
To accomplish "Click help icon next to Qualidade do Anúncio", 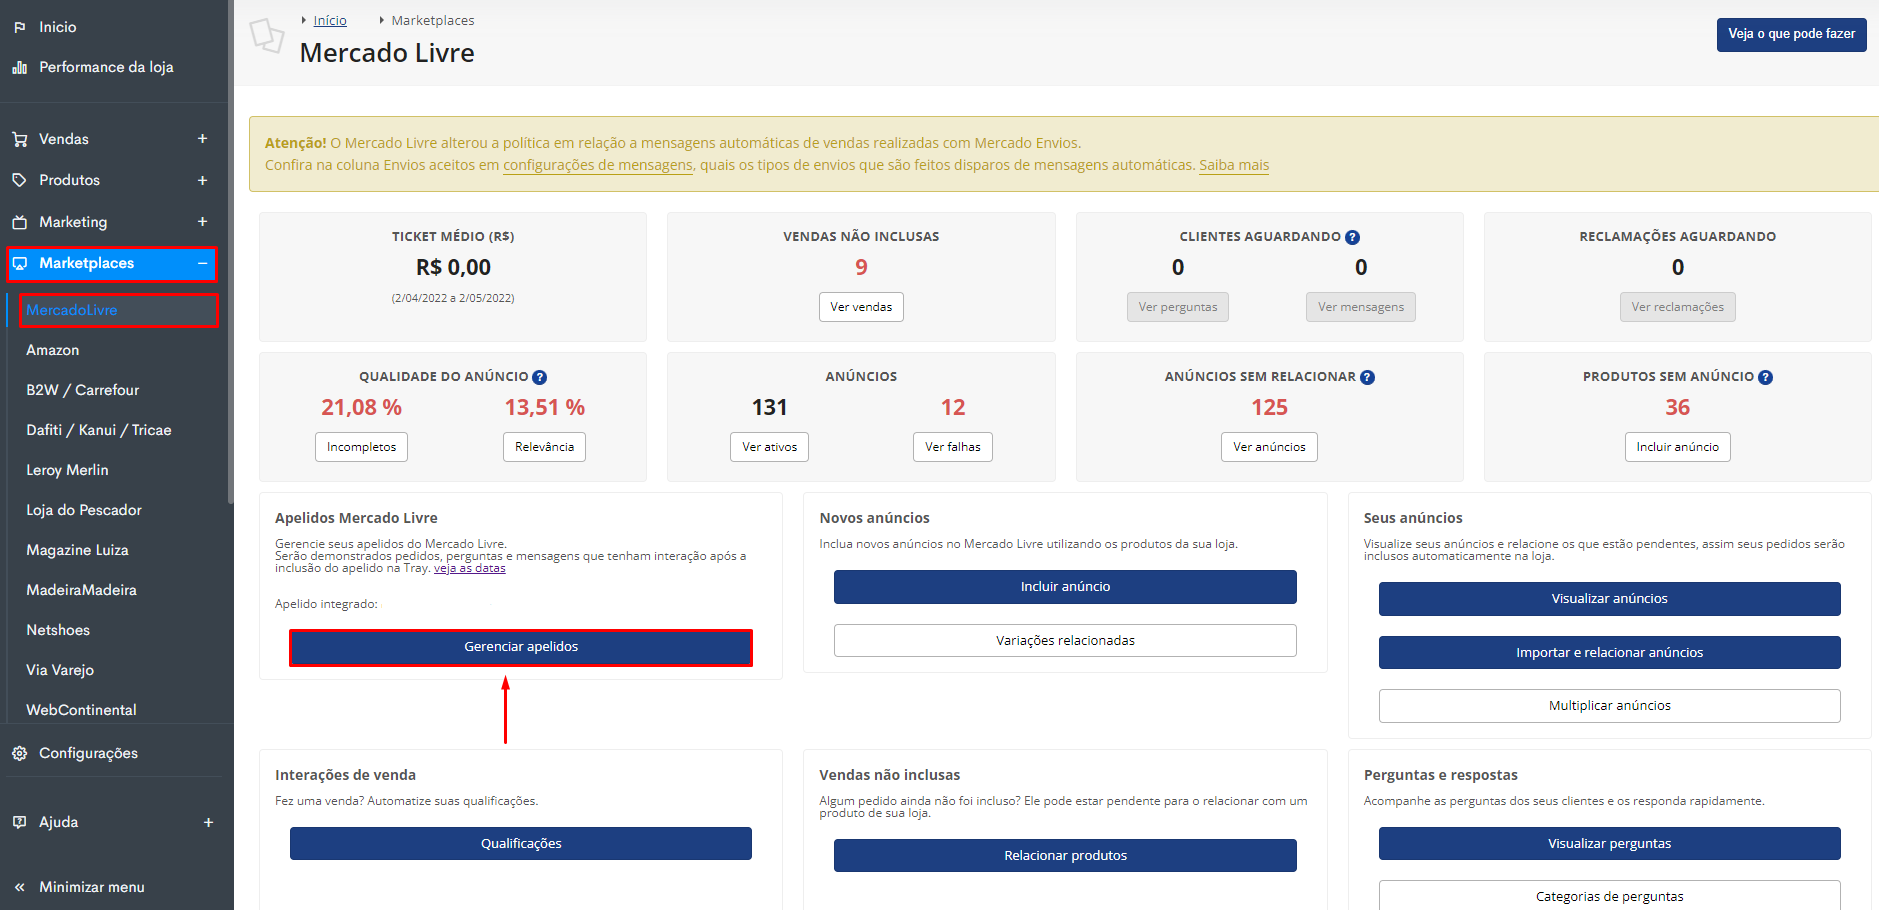I will [x=539, y=377].
